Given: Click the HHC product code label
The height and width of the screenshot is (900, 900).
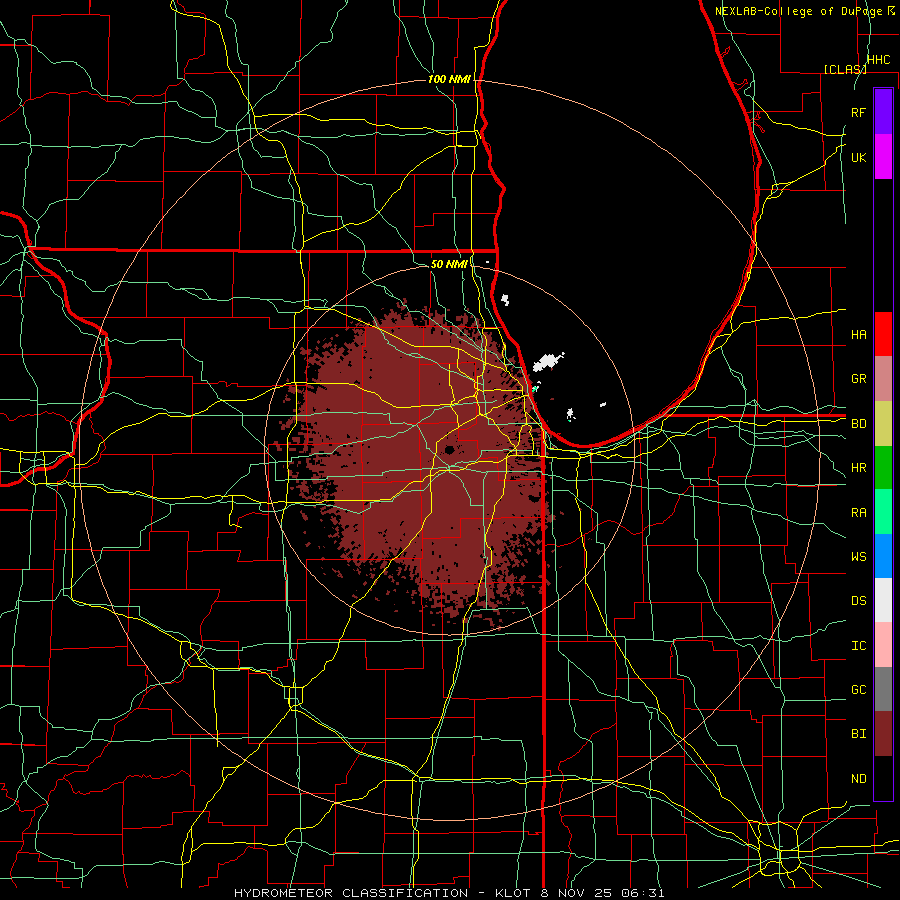Looking at the screenshot, I should (879, 60).
